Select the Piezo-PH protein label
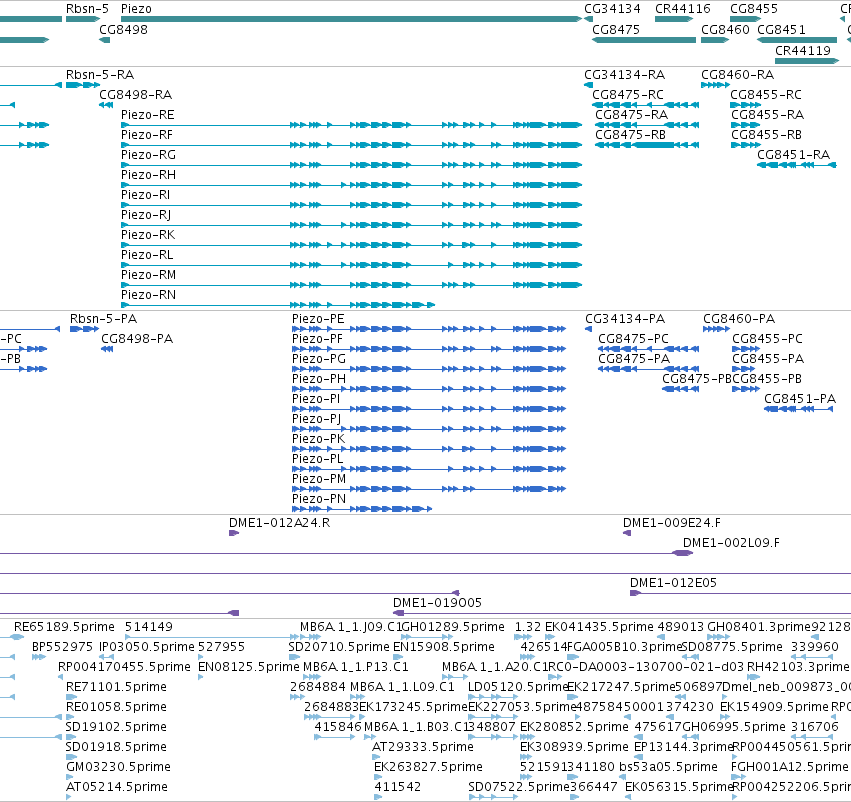Viewport: 851px width, 802px height. tap(319, 379)
